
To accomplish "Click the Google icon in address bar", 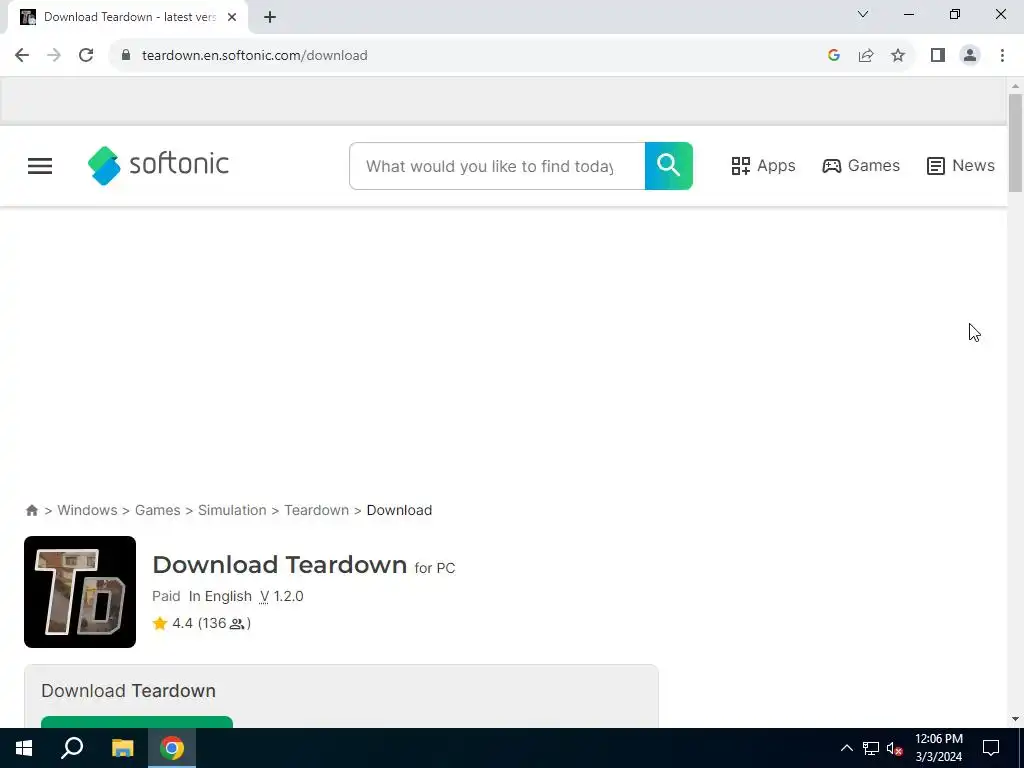I will coord(833,56).
